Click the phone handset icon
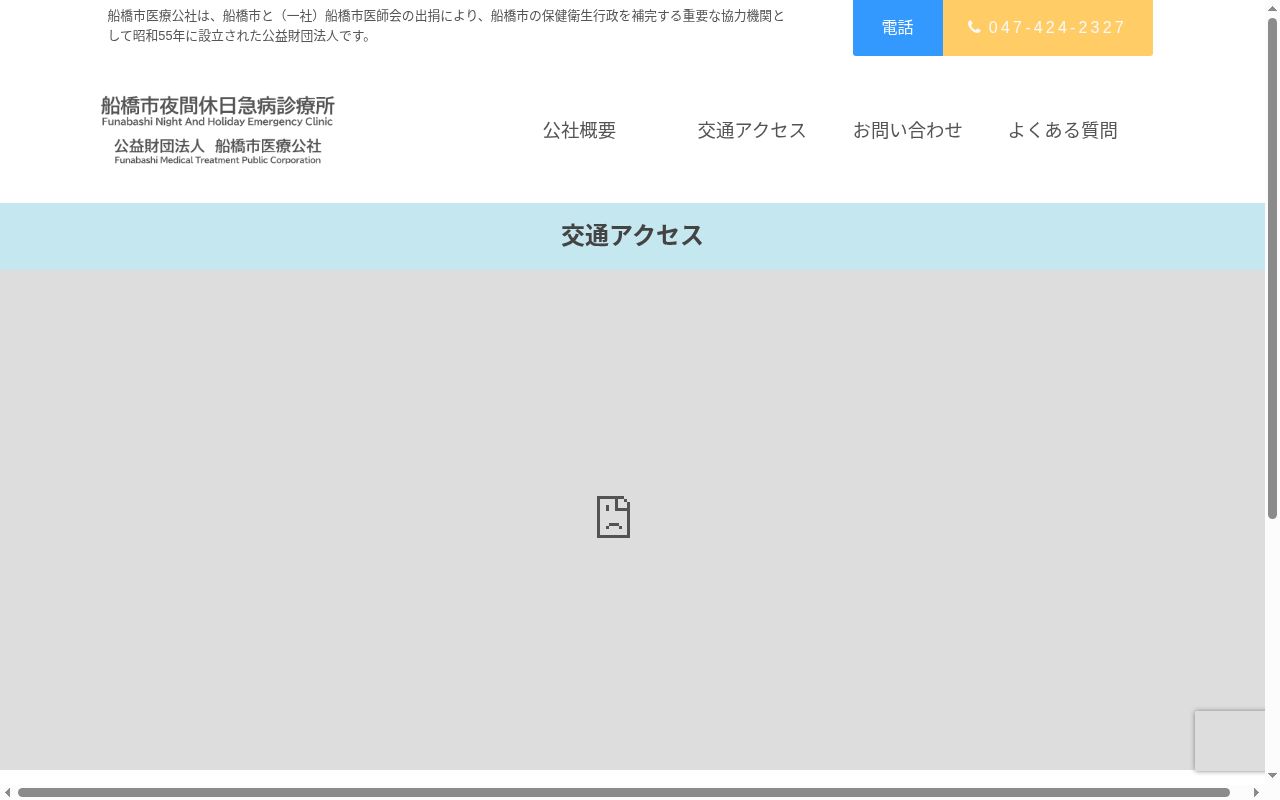1280x800 pixels. 974,27
